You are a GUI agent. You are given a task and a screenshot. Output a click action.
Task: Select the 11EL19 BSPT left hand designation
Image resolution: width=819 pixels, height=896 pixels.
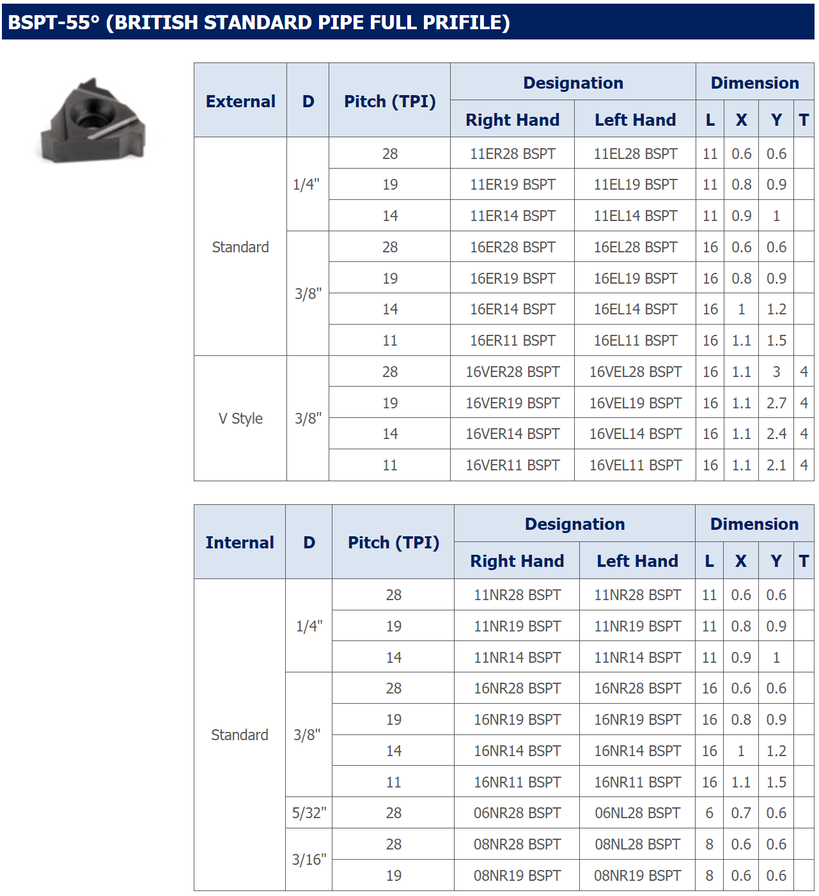(635, 185)
